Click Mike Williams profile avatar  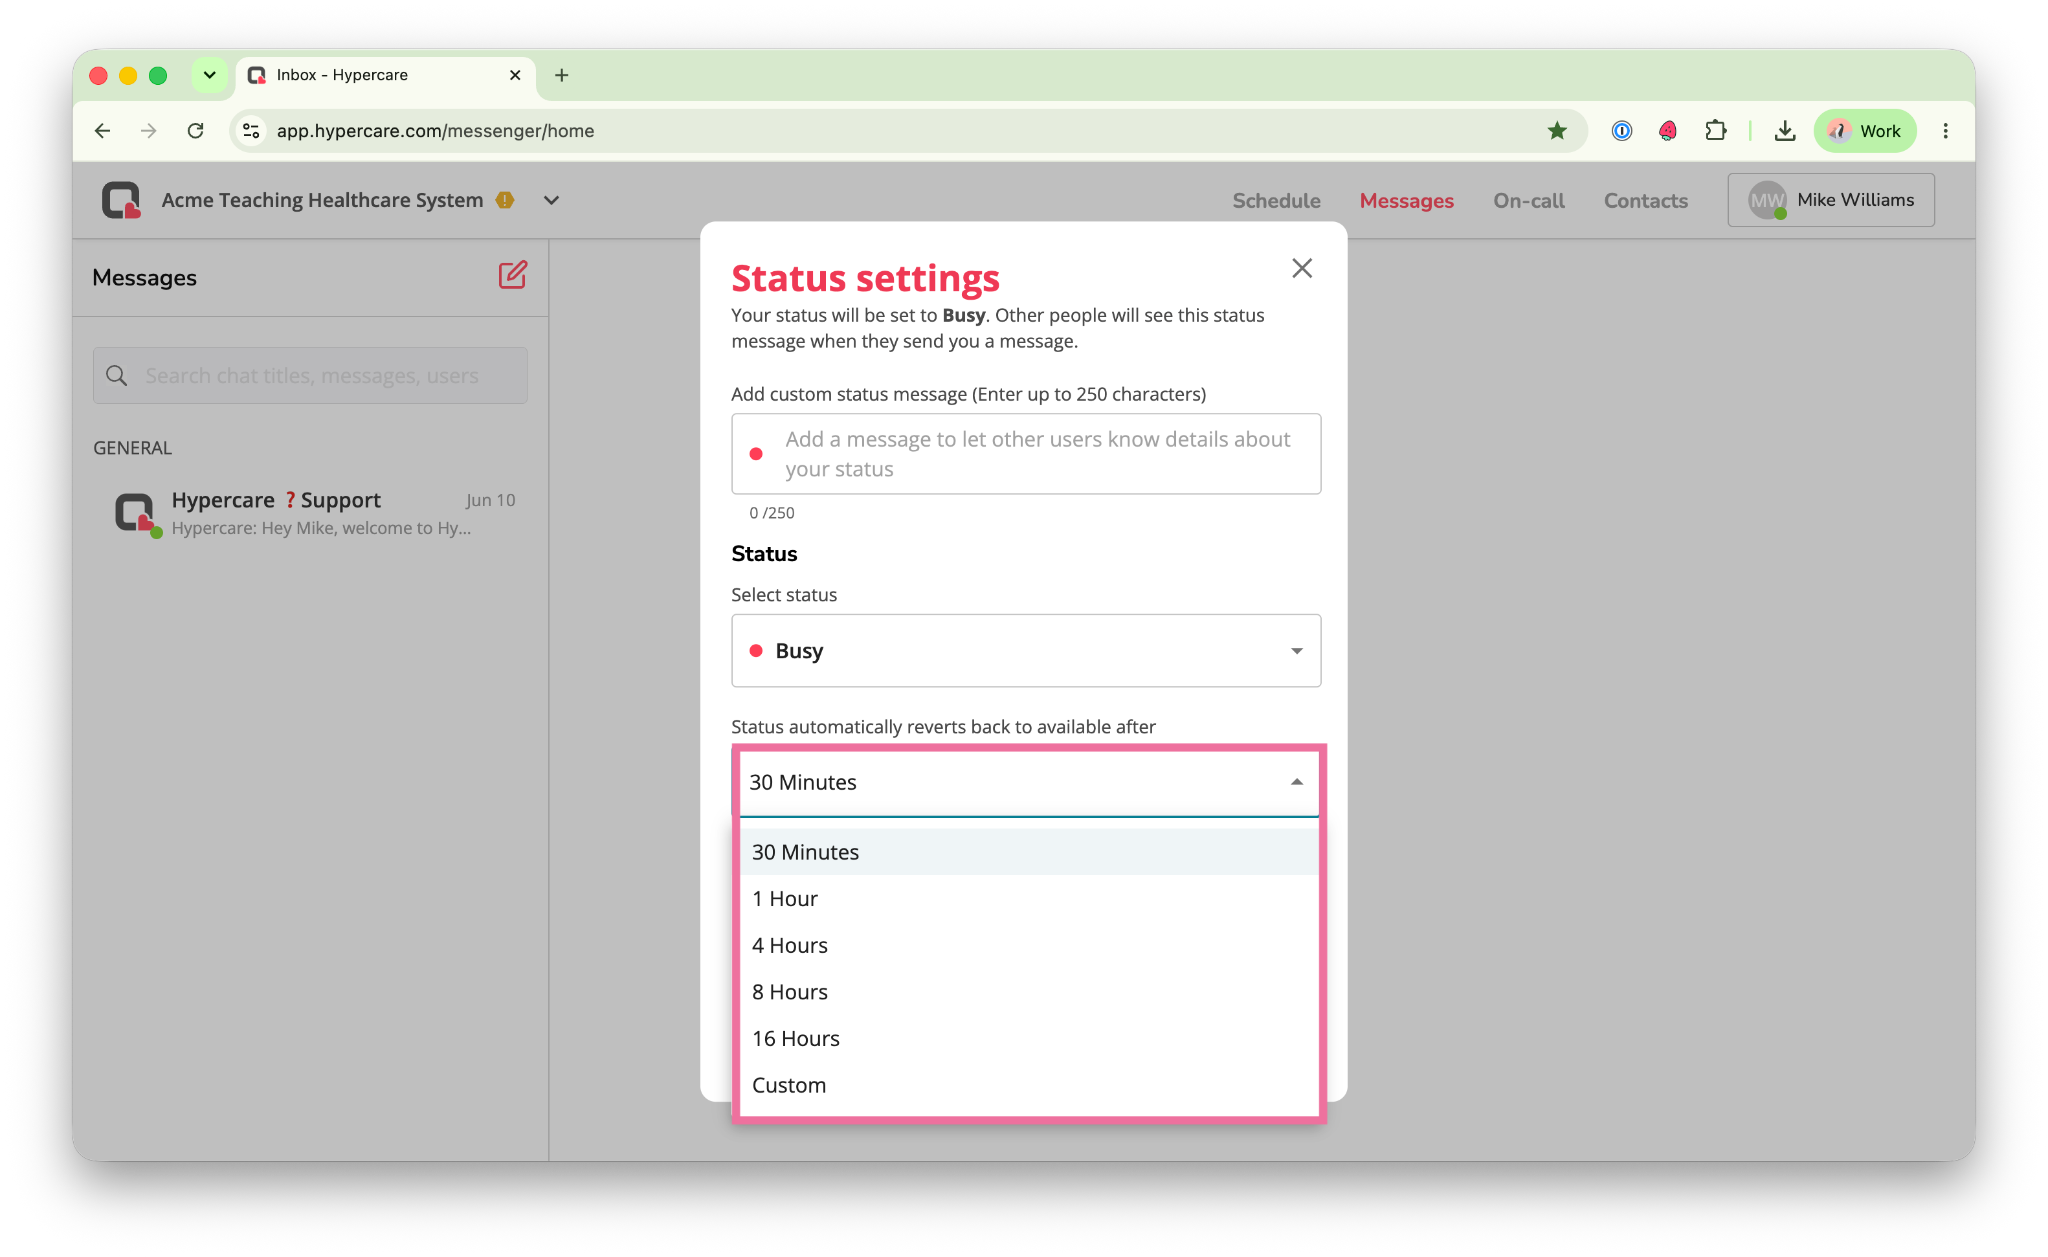coord(1767,200)
